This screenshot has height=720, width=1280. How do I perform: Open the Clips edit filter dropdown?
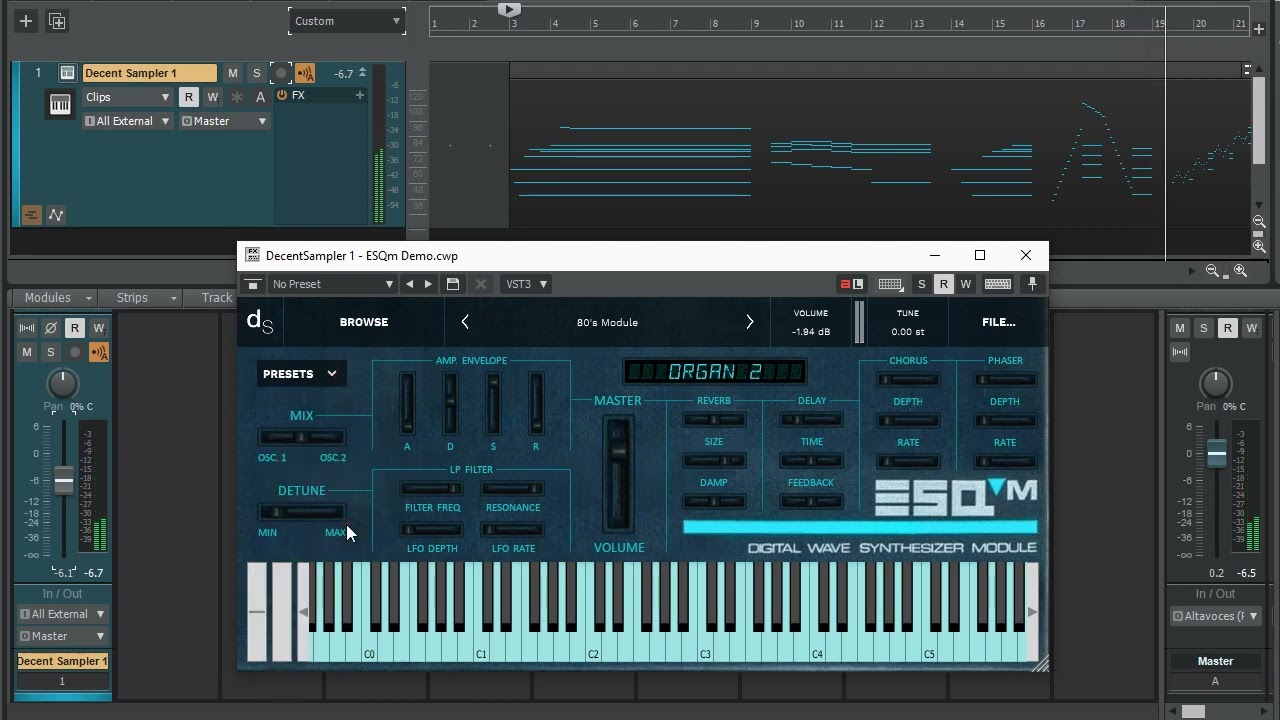point(127,97)
